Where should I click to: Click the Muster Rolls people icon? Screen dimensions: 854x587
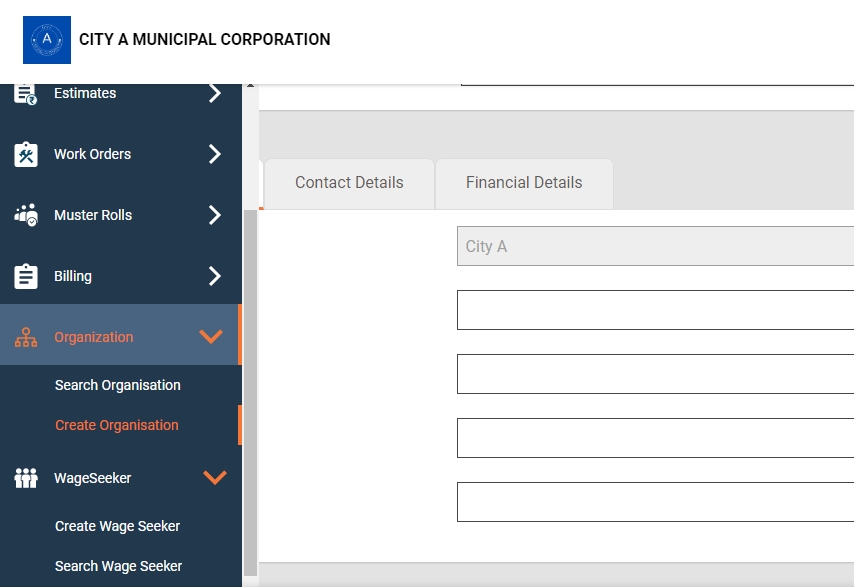tap(26, 216)
